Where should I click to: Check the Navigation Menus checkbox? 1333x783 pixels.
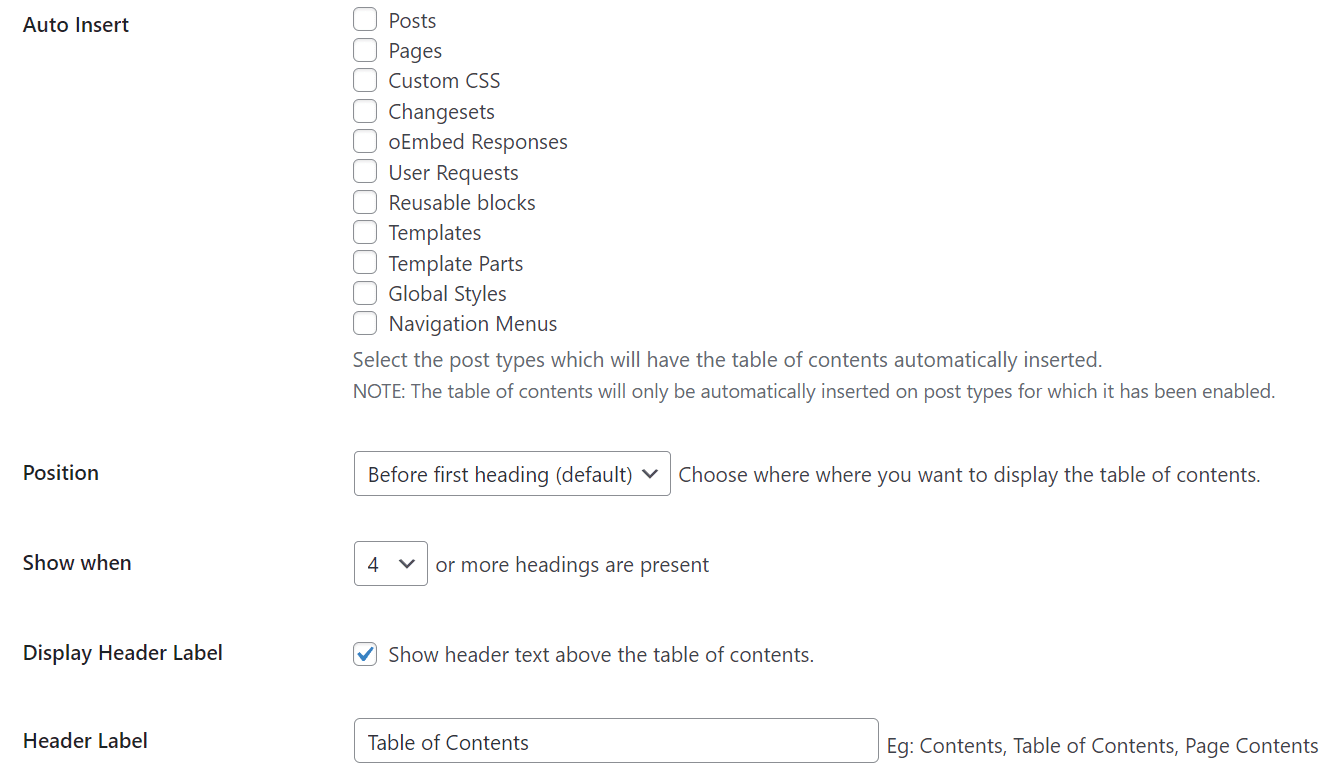click(365, 323)
